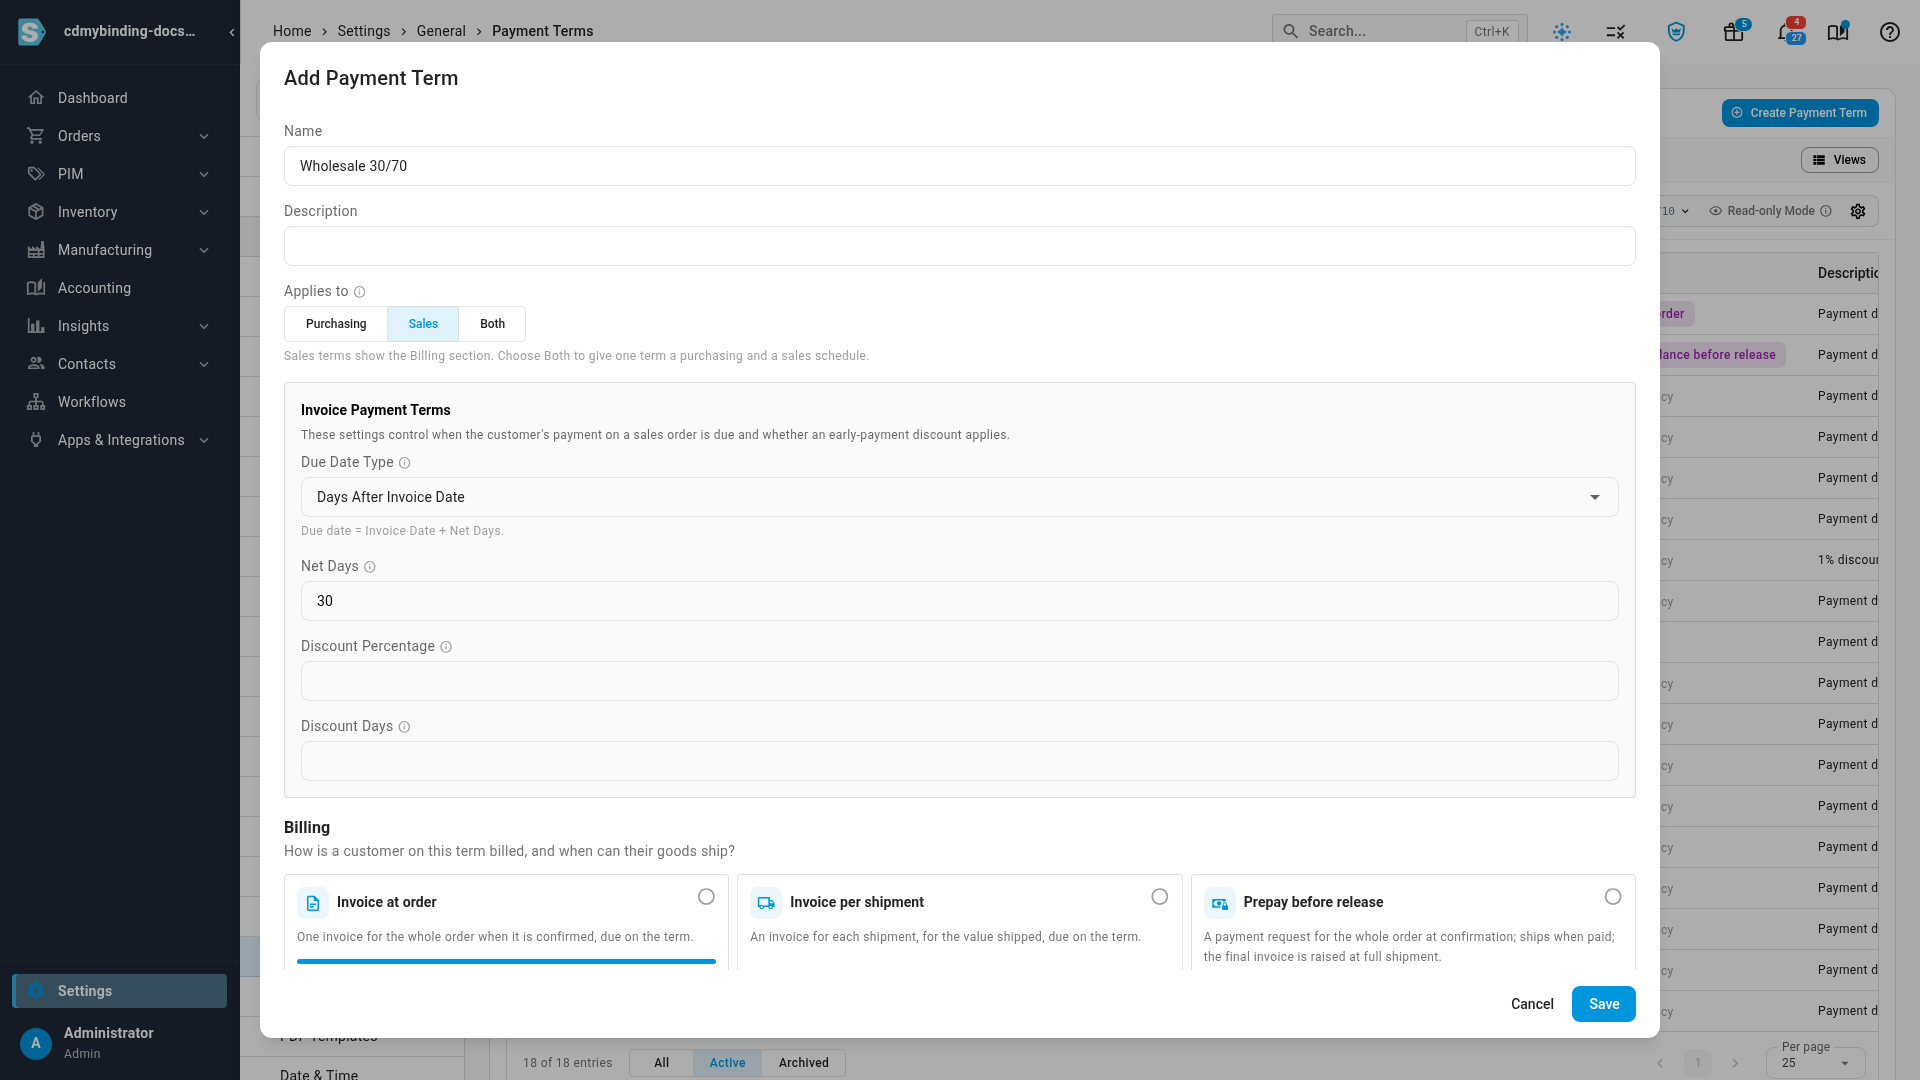Screen dimensions: 1920x1080
Task: Set Applies to Sales
Action: 423,324
